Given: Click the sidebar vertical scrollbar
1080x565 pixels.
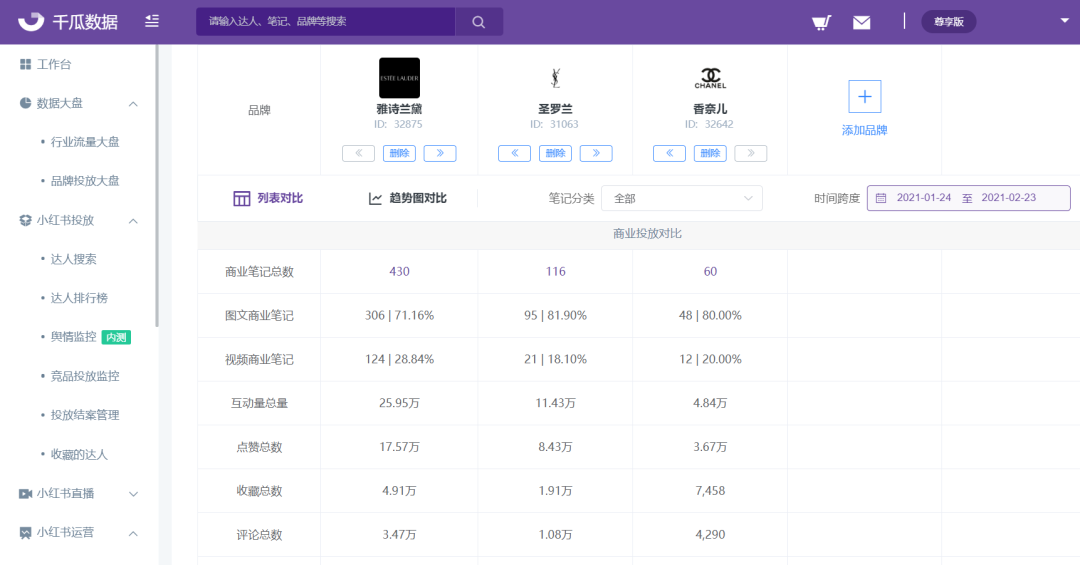Looking at the screenshot, I should pyautogui.click(x=157, y=186).
